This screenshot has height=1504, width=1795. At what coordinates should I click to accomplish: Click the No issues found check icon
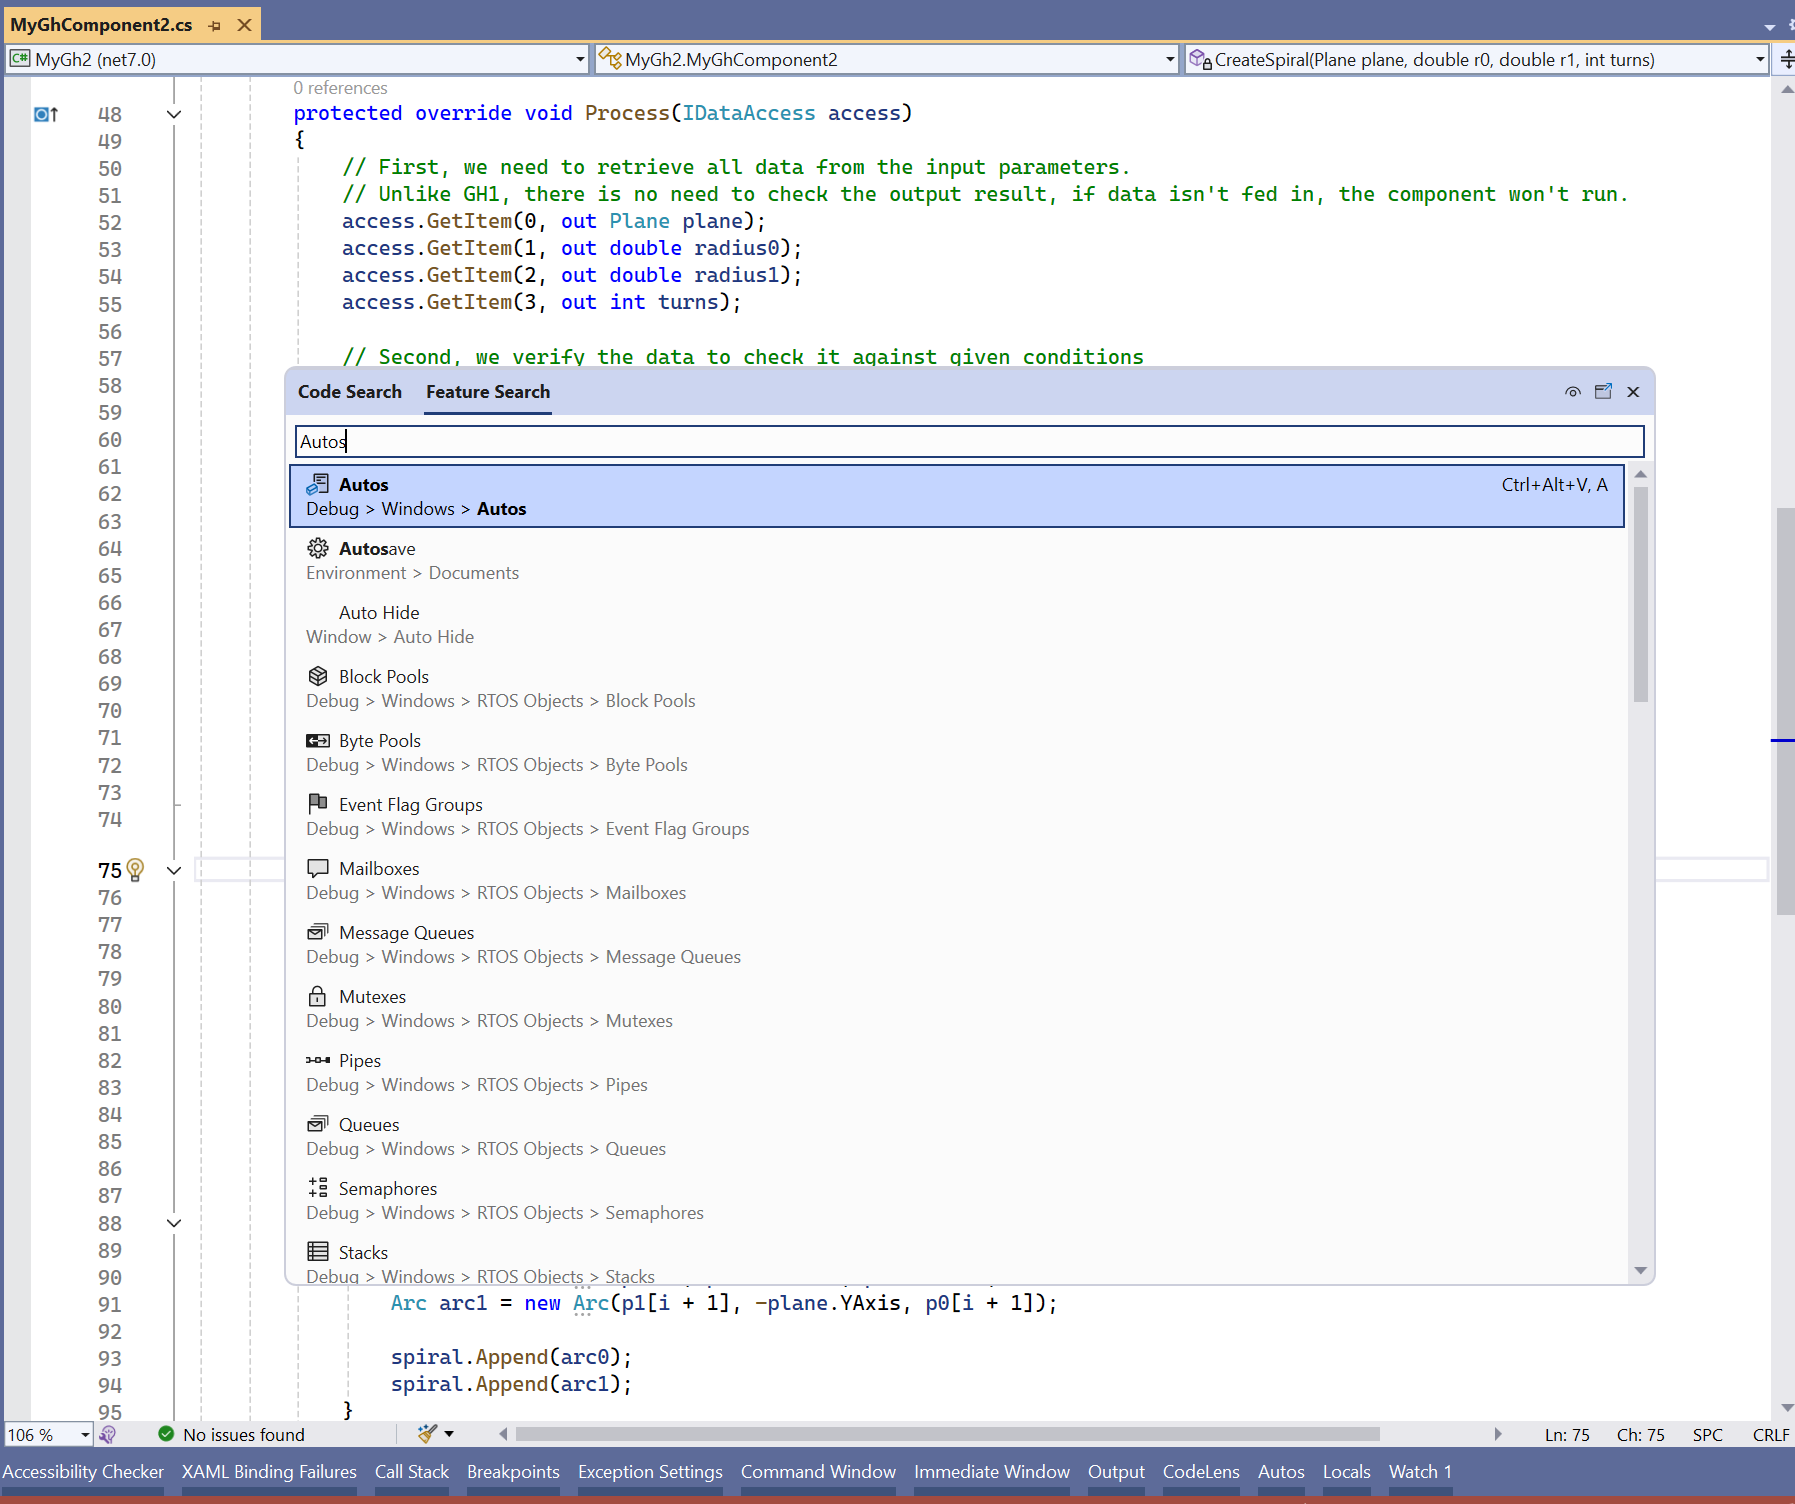(x=166, y=1434)
